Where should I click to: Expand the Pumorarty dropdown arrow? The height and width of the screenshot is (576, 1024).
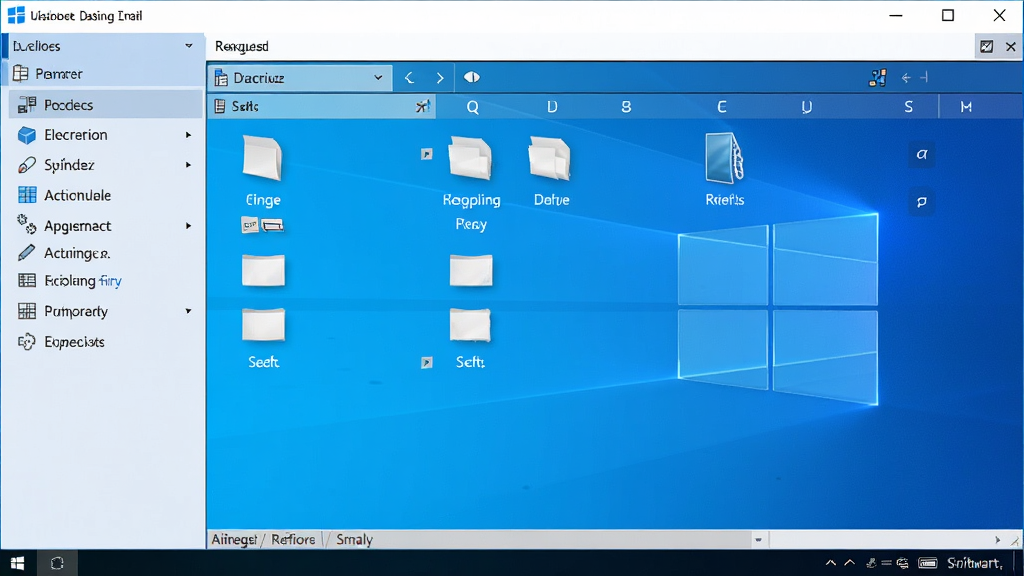[x=188, y=311]
